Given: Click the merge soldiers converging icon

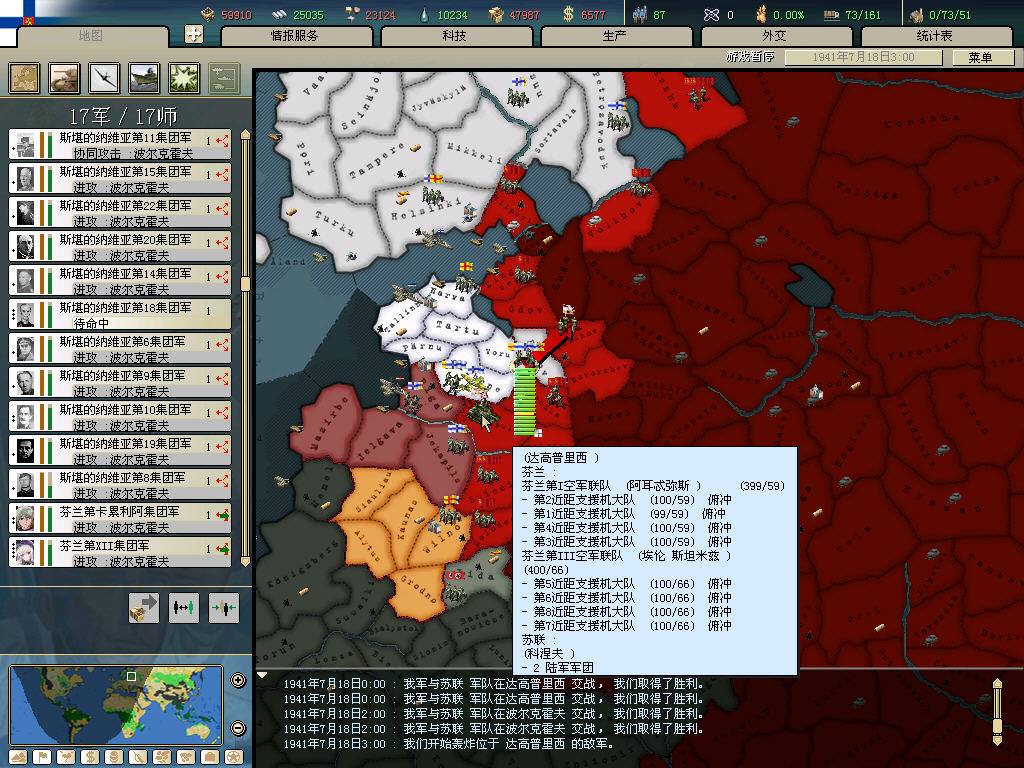Looking at the screenshot, I should (x=223, y=608).
